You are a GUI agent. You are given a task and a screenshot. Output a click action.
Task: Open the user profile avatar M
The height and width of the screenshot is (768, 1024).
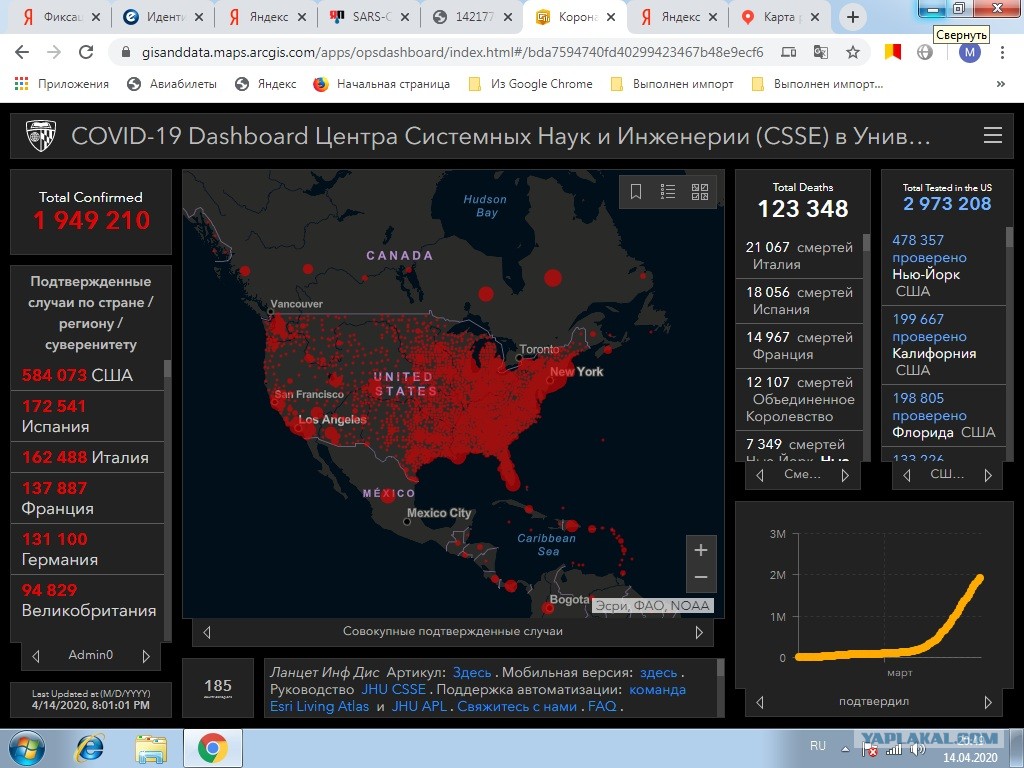970,52
